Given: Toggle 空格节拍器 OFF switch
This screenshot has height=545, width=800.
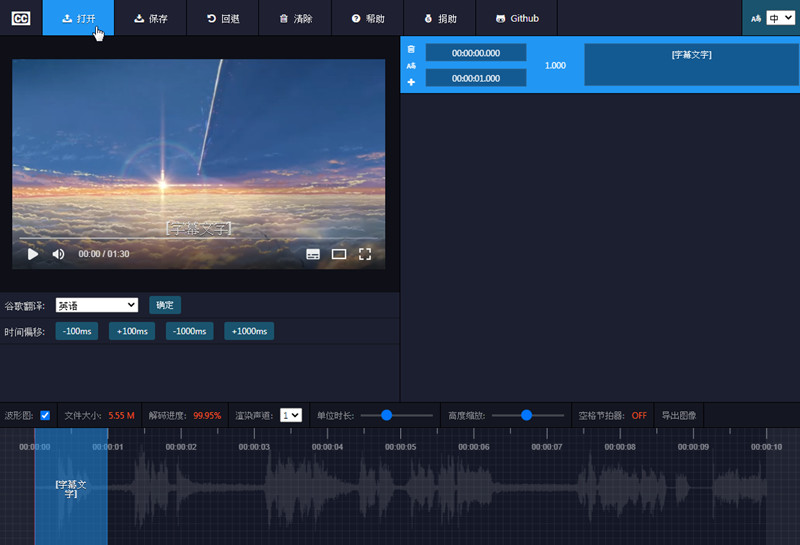Looking at the screenshot, I should (x=639, y=415).
